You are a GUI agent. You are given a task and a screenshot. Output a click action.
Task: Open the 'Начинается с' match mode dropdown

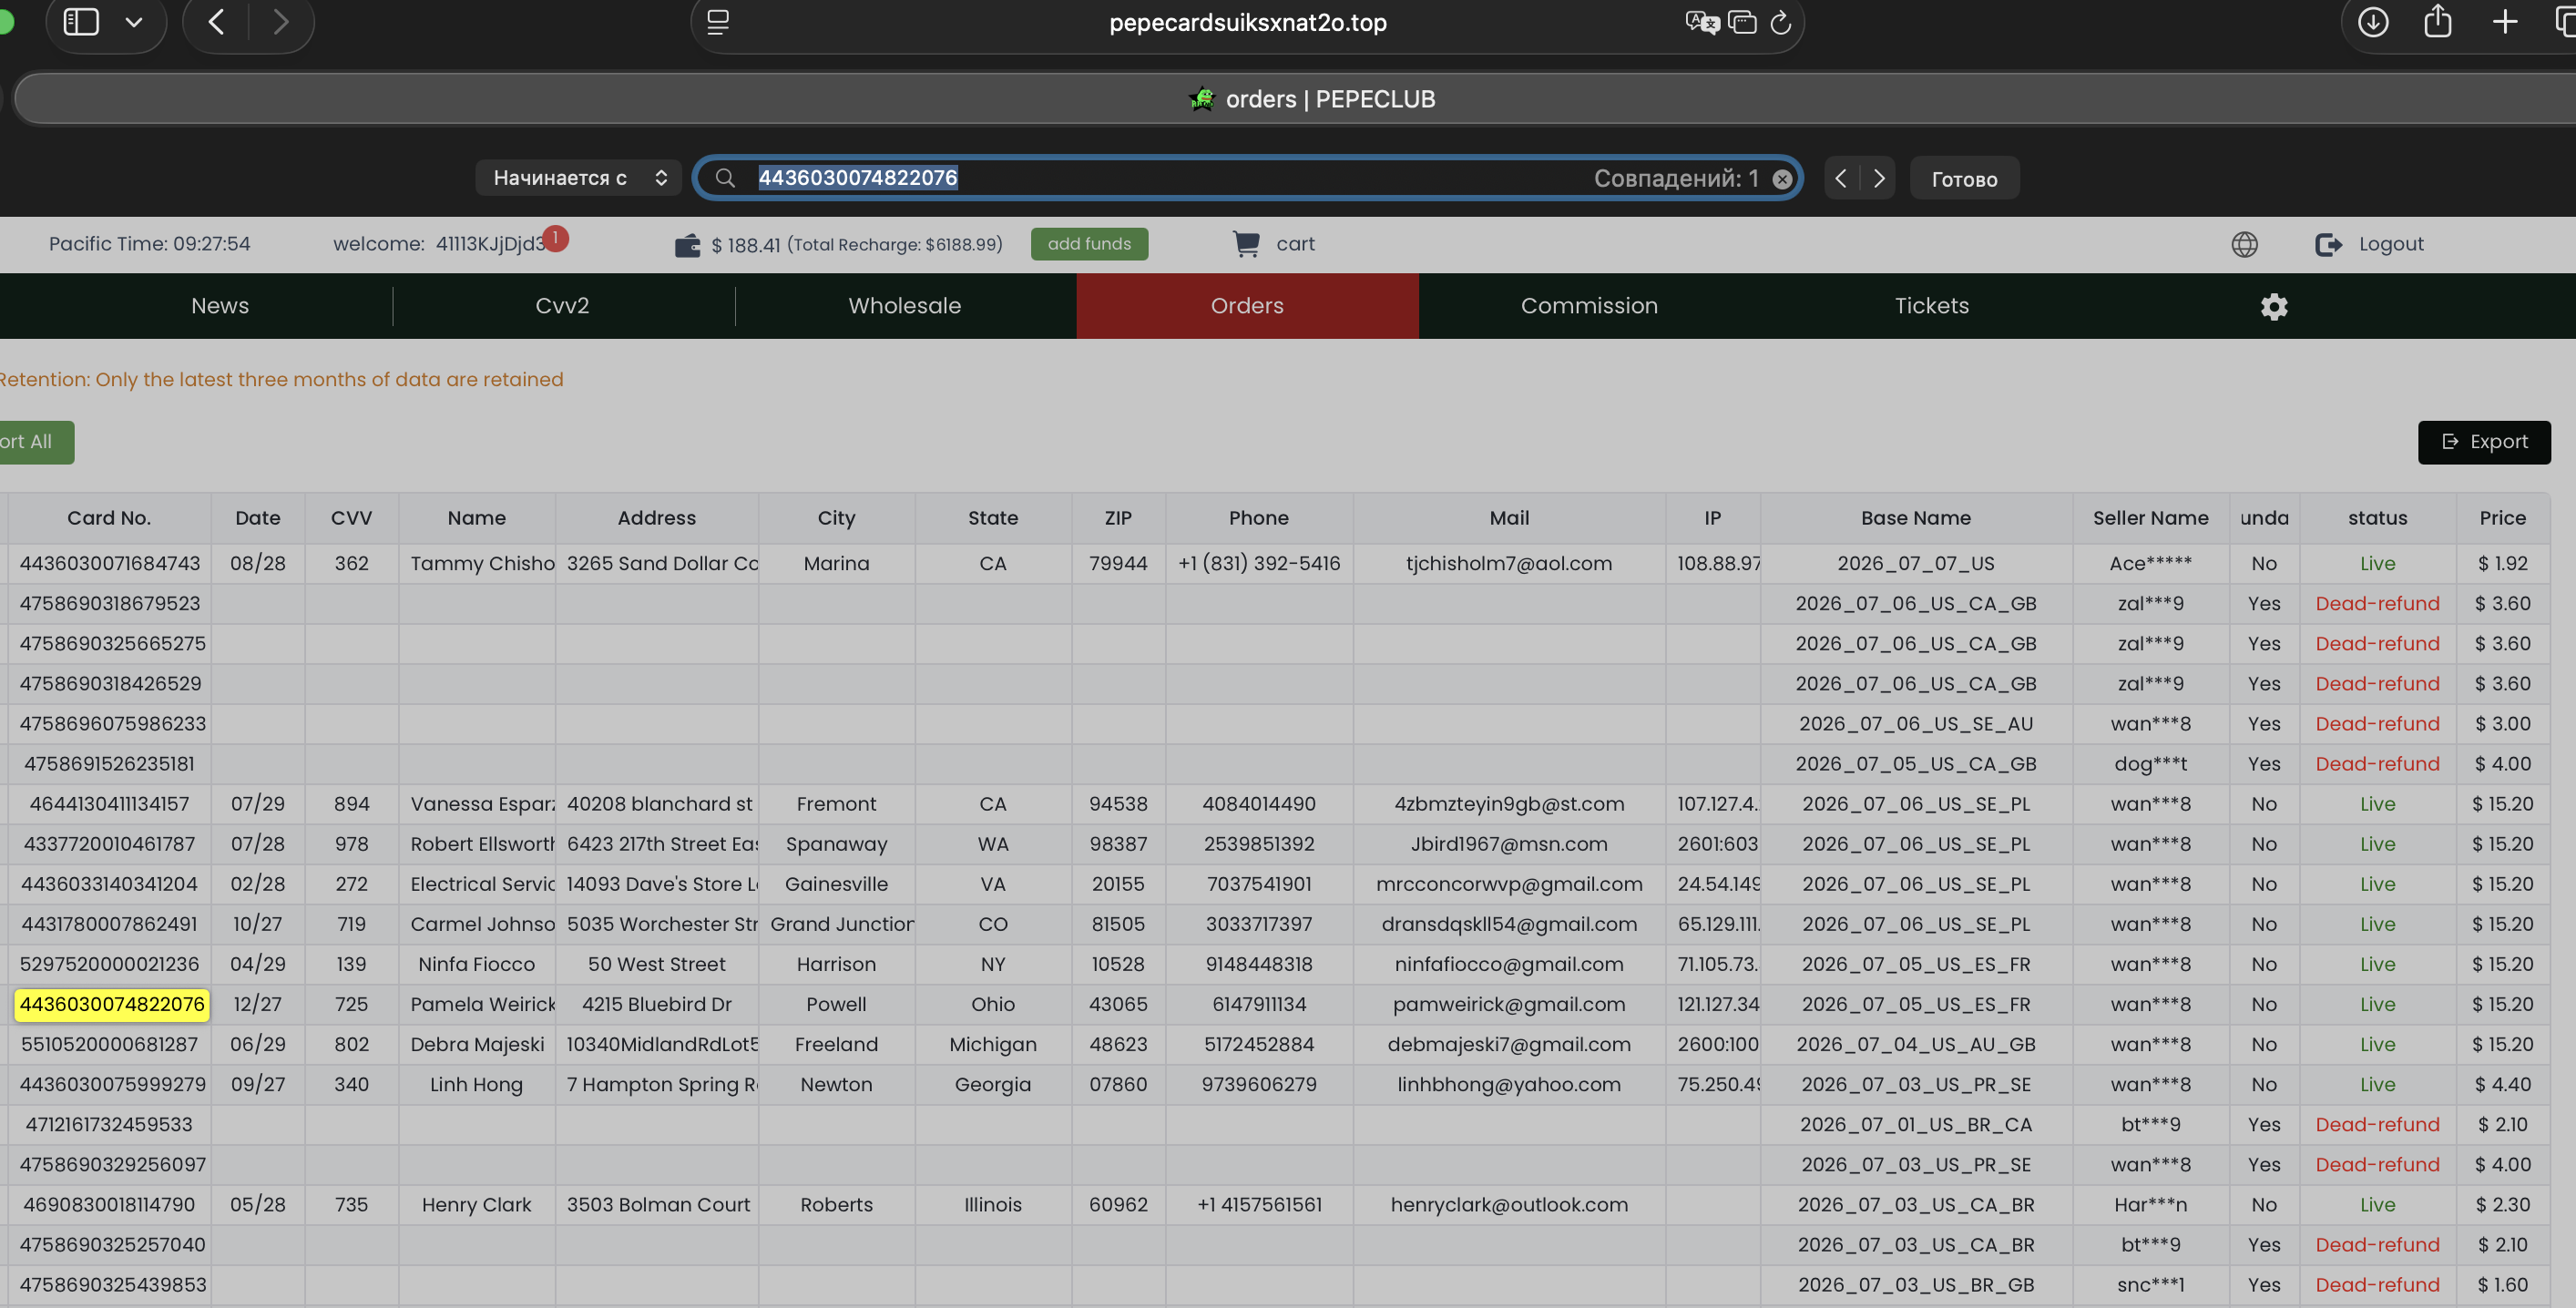click(578, 178)
